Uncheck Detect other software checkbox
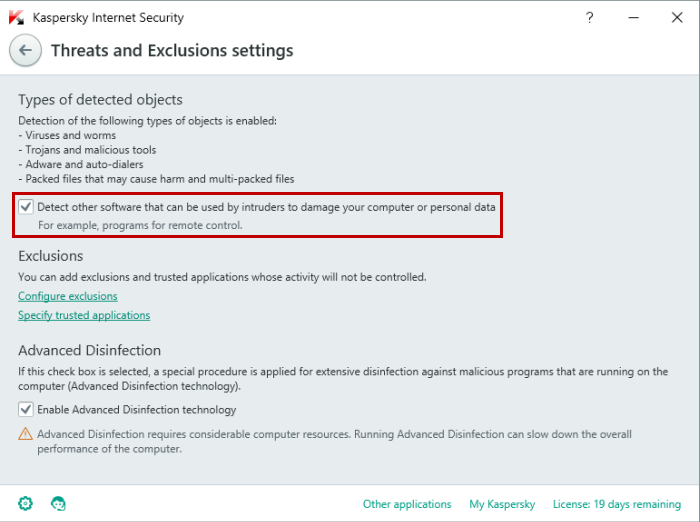This screenshot has height=522, width=700. pyautogui.click(x=25, y=207)
